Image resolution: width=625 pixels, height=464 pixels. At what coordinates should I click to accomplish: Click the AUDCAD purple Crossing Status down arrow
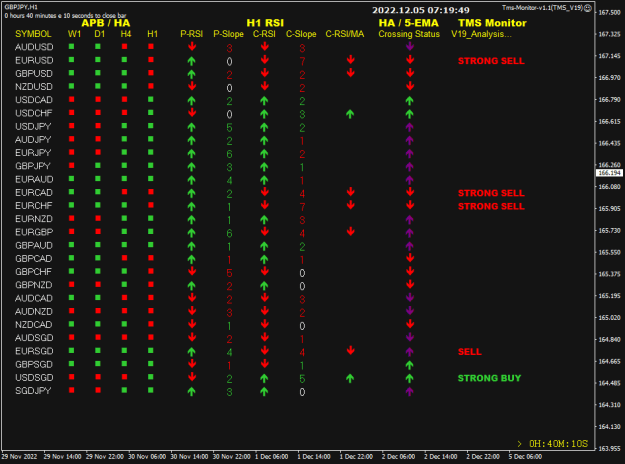coord(410,298)
